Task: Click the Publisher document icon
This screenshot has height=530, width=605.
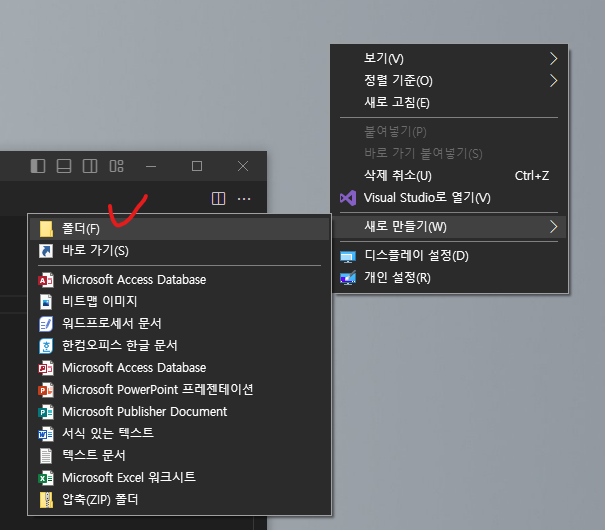Action: point(46,412)
